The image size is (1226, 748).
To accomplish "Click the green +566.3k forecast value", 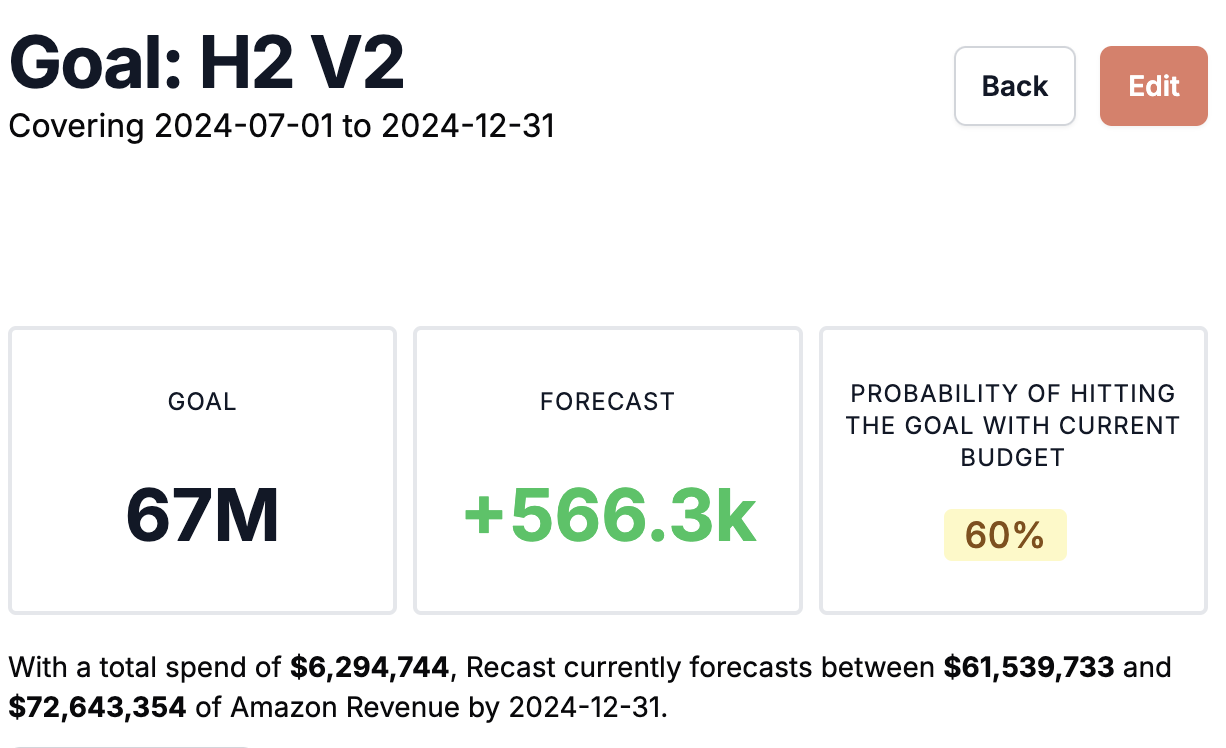I will pyautogui.click(x=607, y=514).
